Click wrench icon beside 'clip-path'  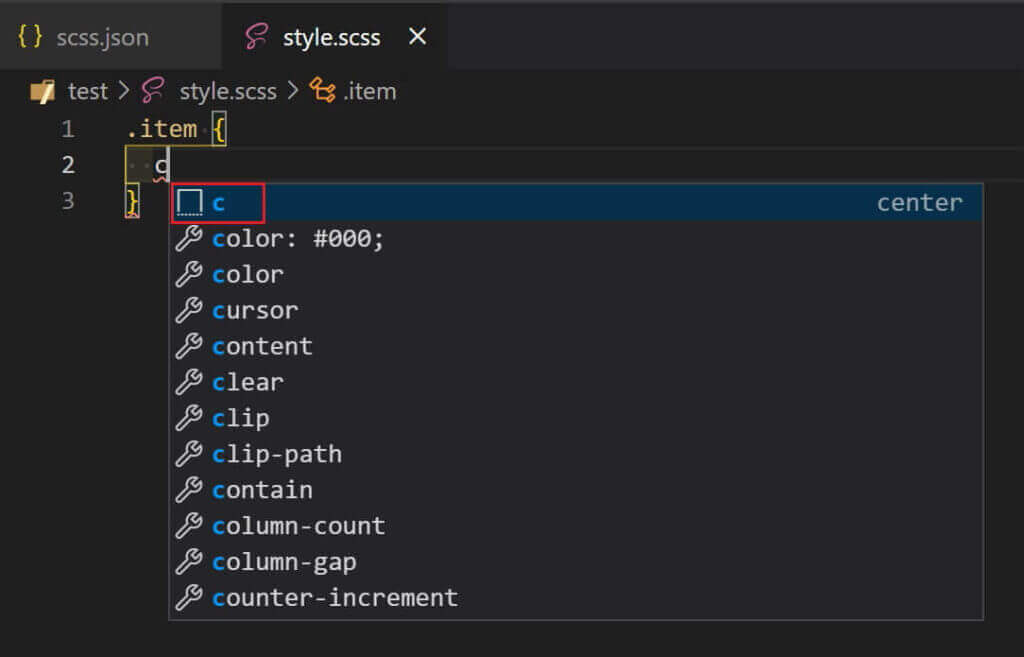point(189,454)
